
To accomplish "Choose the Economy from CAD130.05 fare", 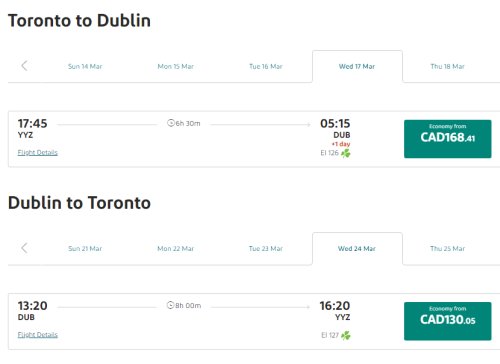I will pyautogui.click(x=448, y=321).
